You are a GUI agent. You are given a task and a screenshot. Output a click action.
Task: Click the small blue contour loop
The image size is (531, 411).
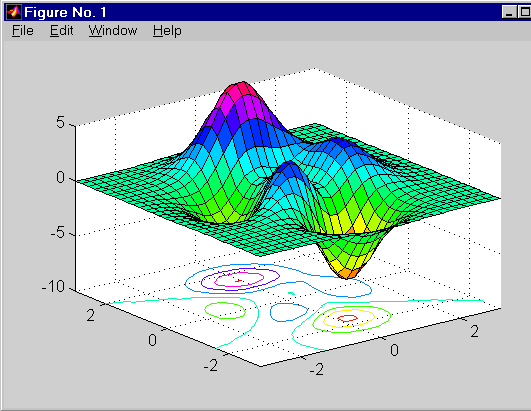coord(289,312)
